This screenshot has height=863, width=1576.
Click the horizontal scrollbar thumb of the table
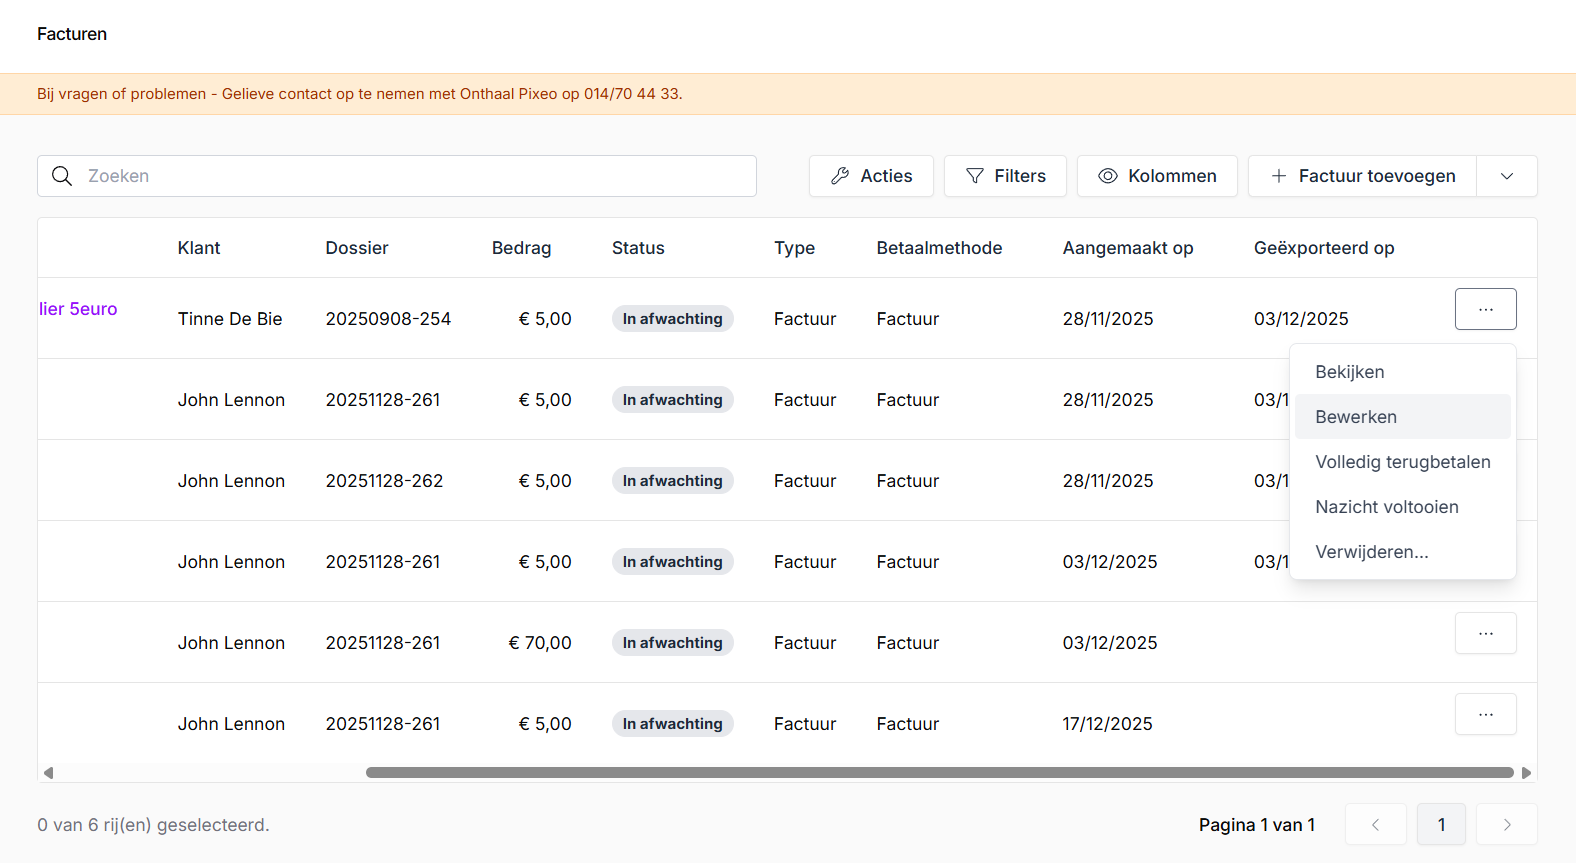point(939,772)
